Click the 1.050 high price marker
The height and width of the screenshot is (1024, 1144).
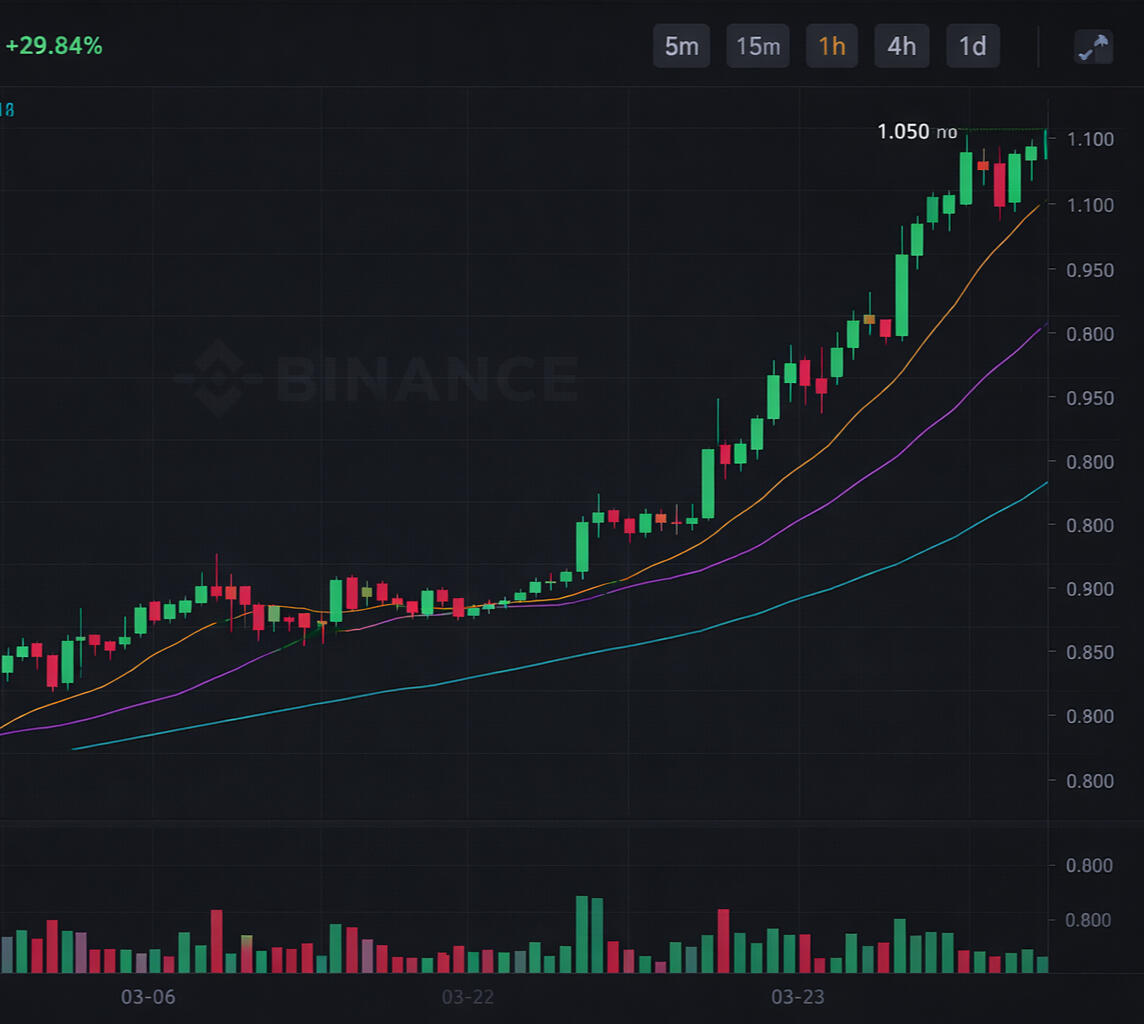903,132
